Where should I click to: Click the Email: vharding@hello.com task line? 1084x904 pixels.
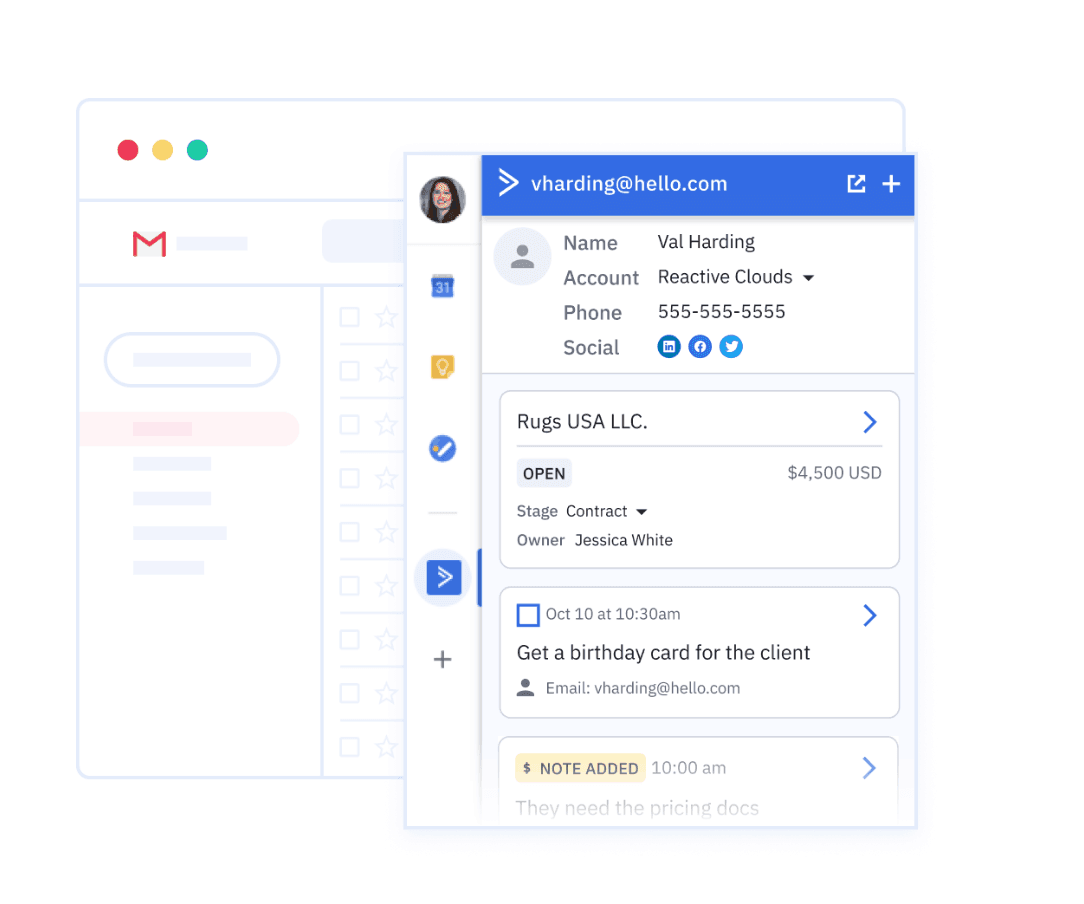point(642,688)
